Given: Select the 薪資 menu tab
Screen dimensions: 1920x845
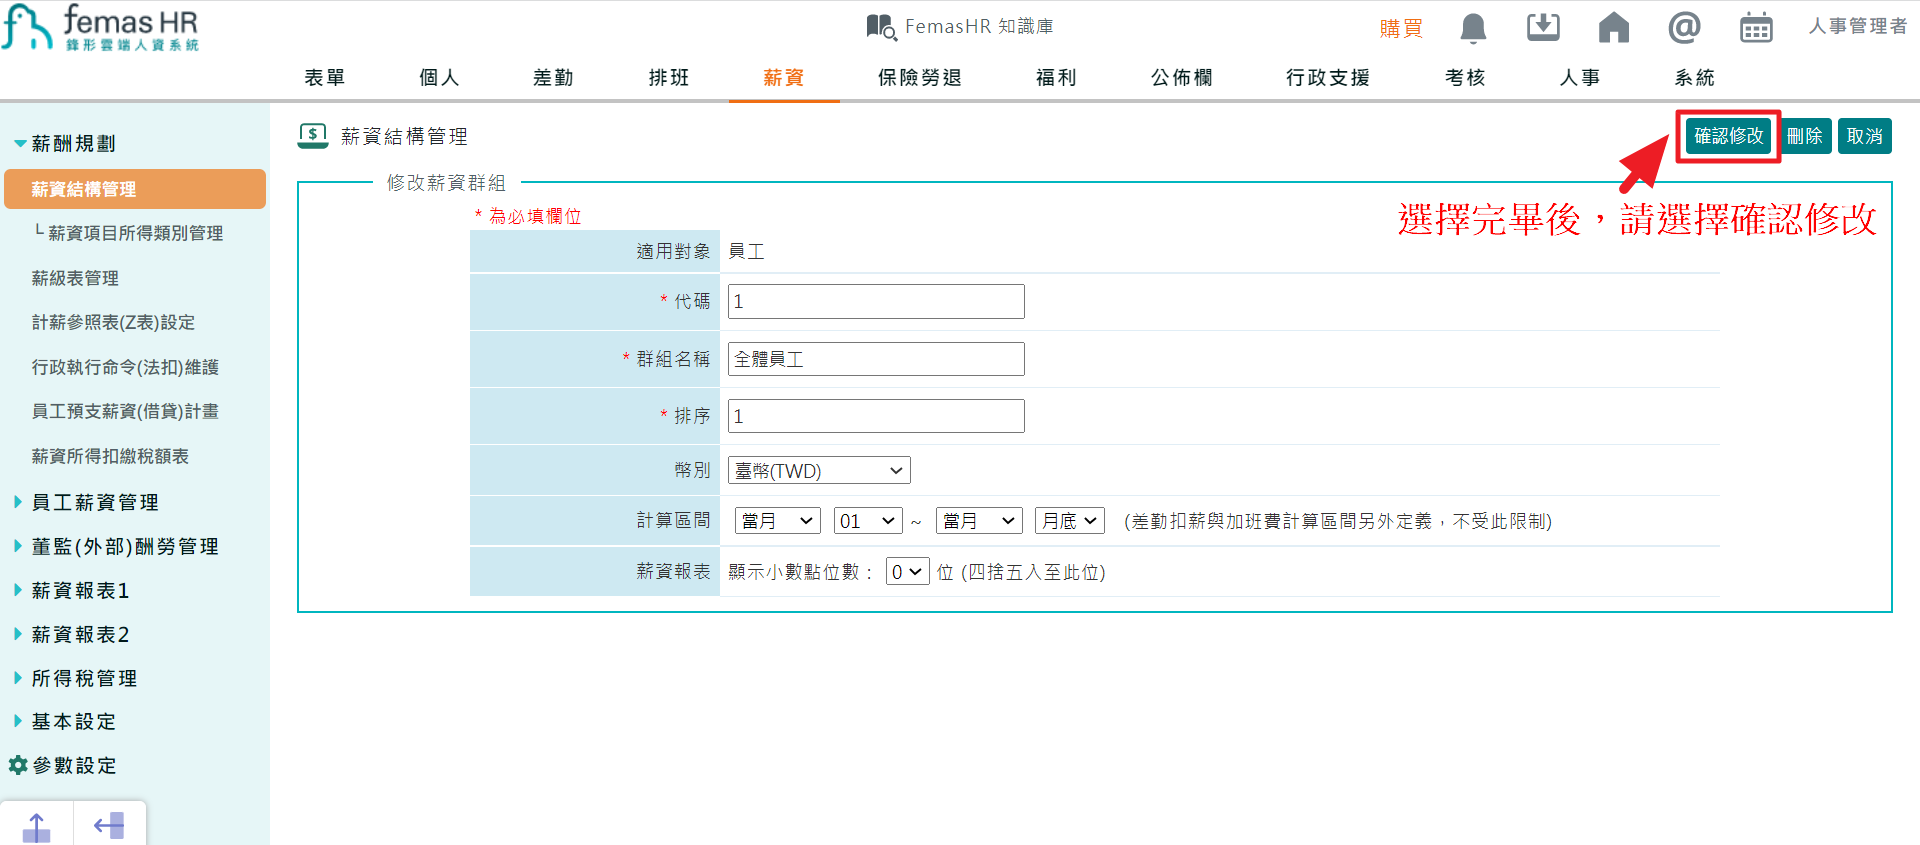Looking at the screenshot, I should click(784, 78).
